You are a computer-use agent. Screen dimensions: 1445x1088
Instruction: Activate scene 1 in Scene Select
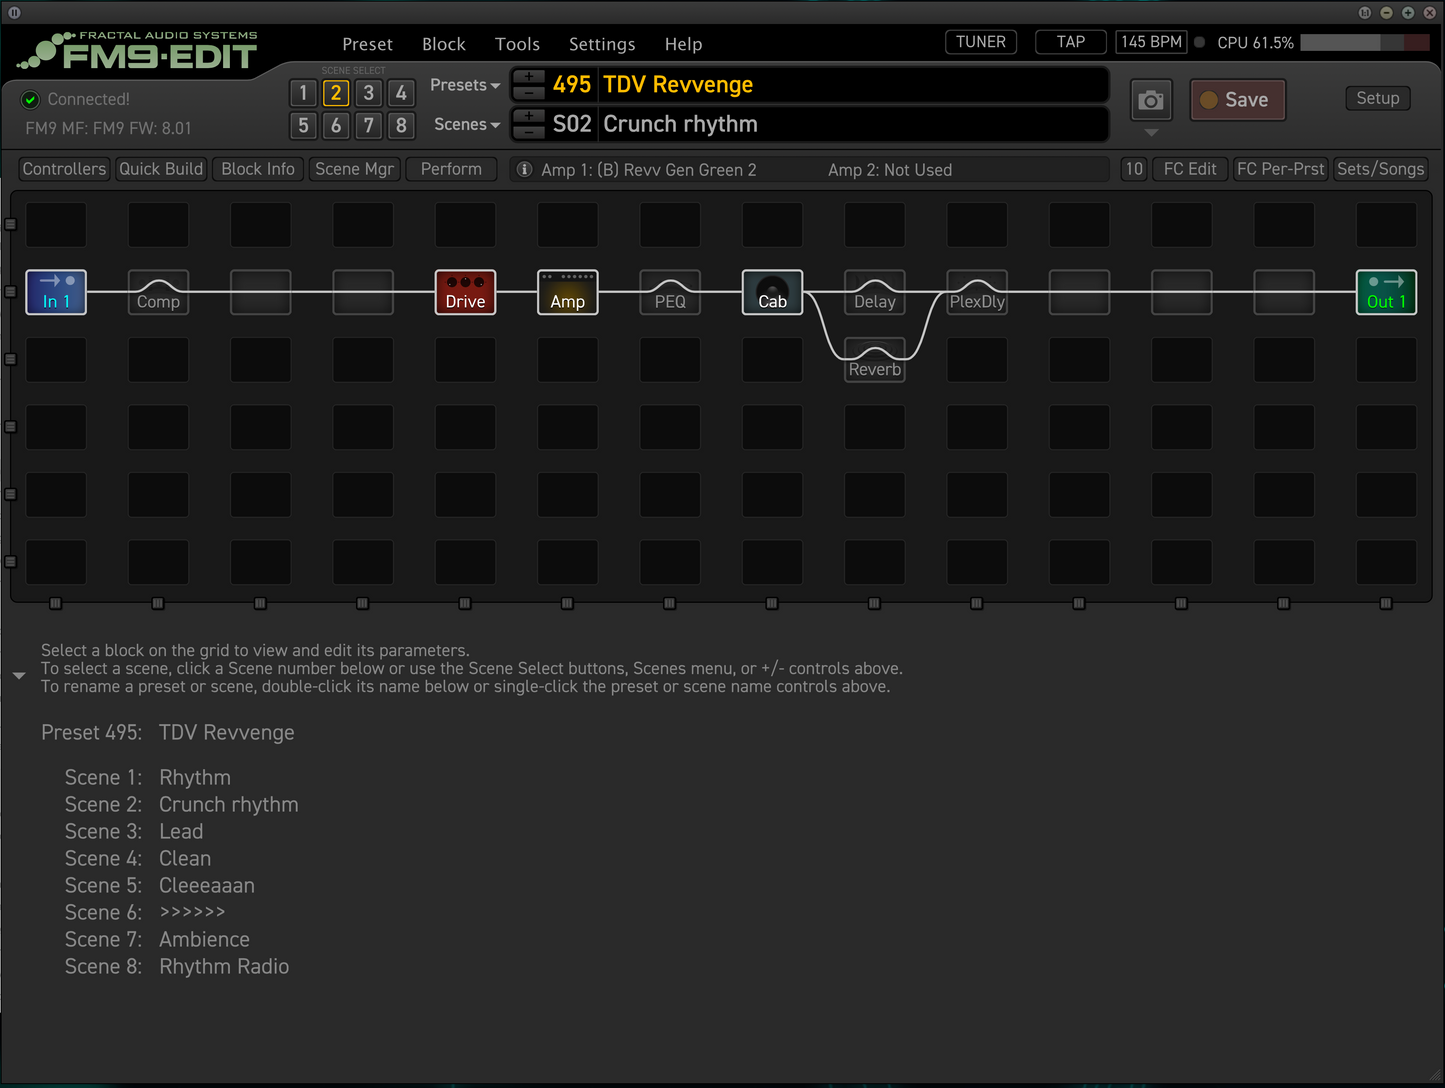303,93
